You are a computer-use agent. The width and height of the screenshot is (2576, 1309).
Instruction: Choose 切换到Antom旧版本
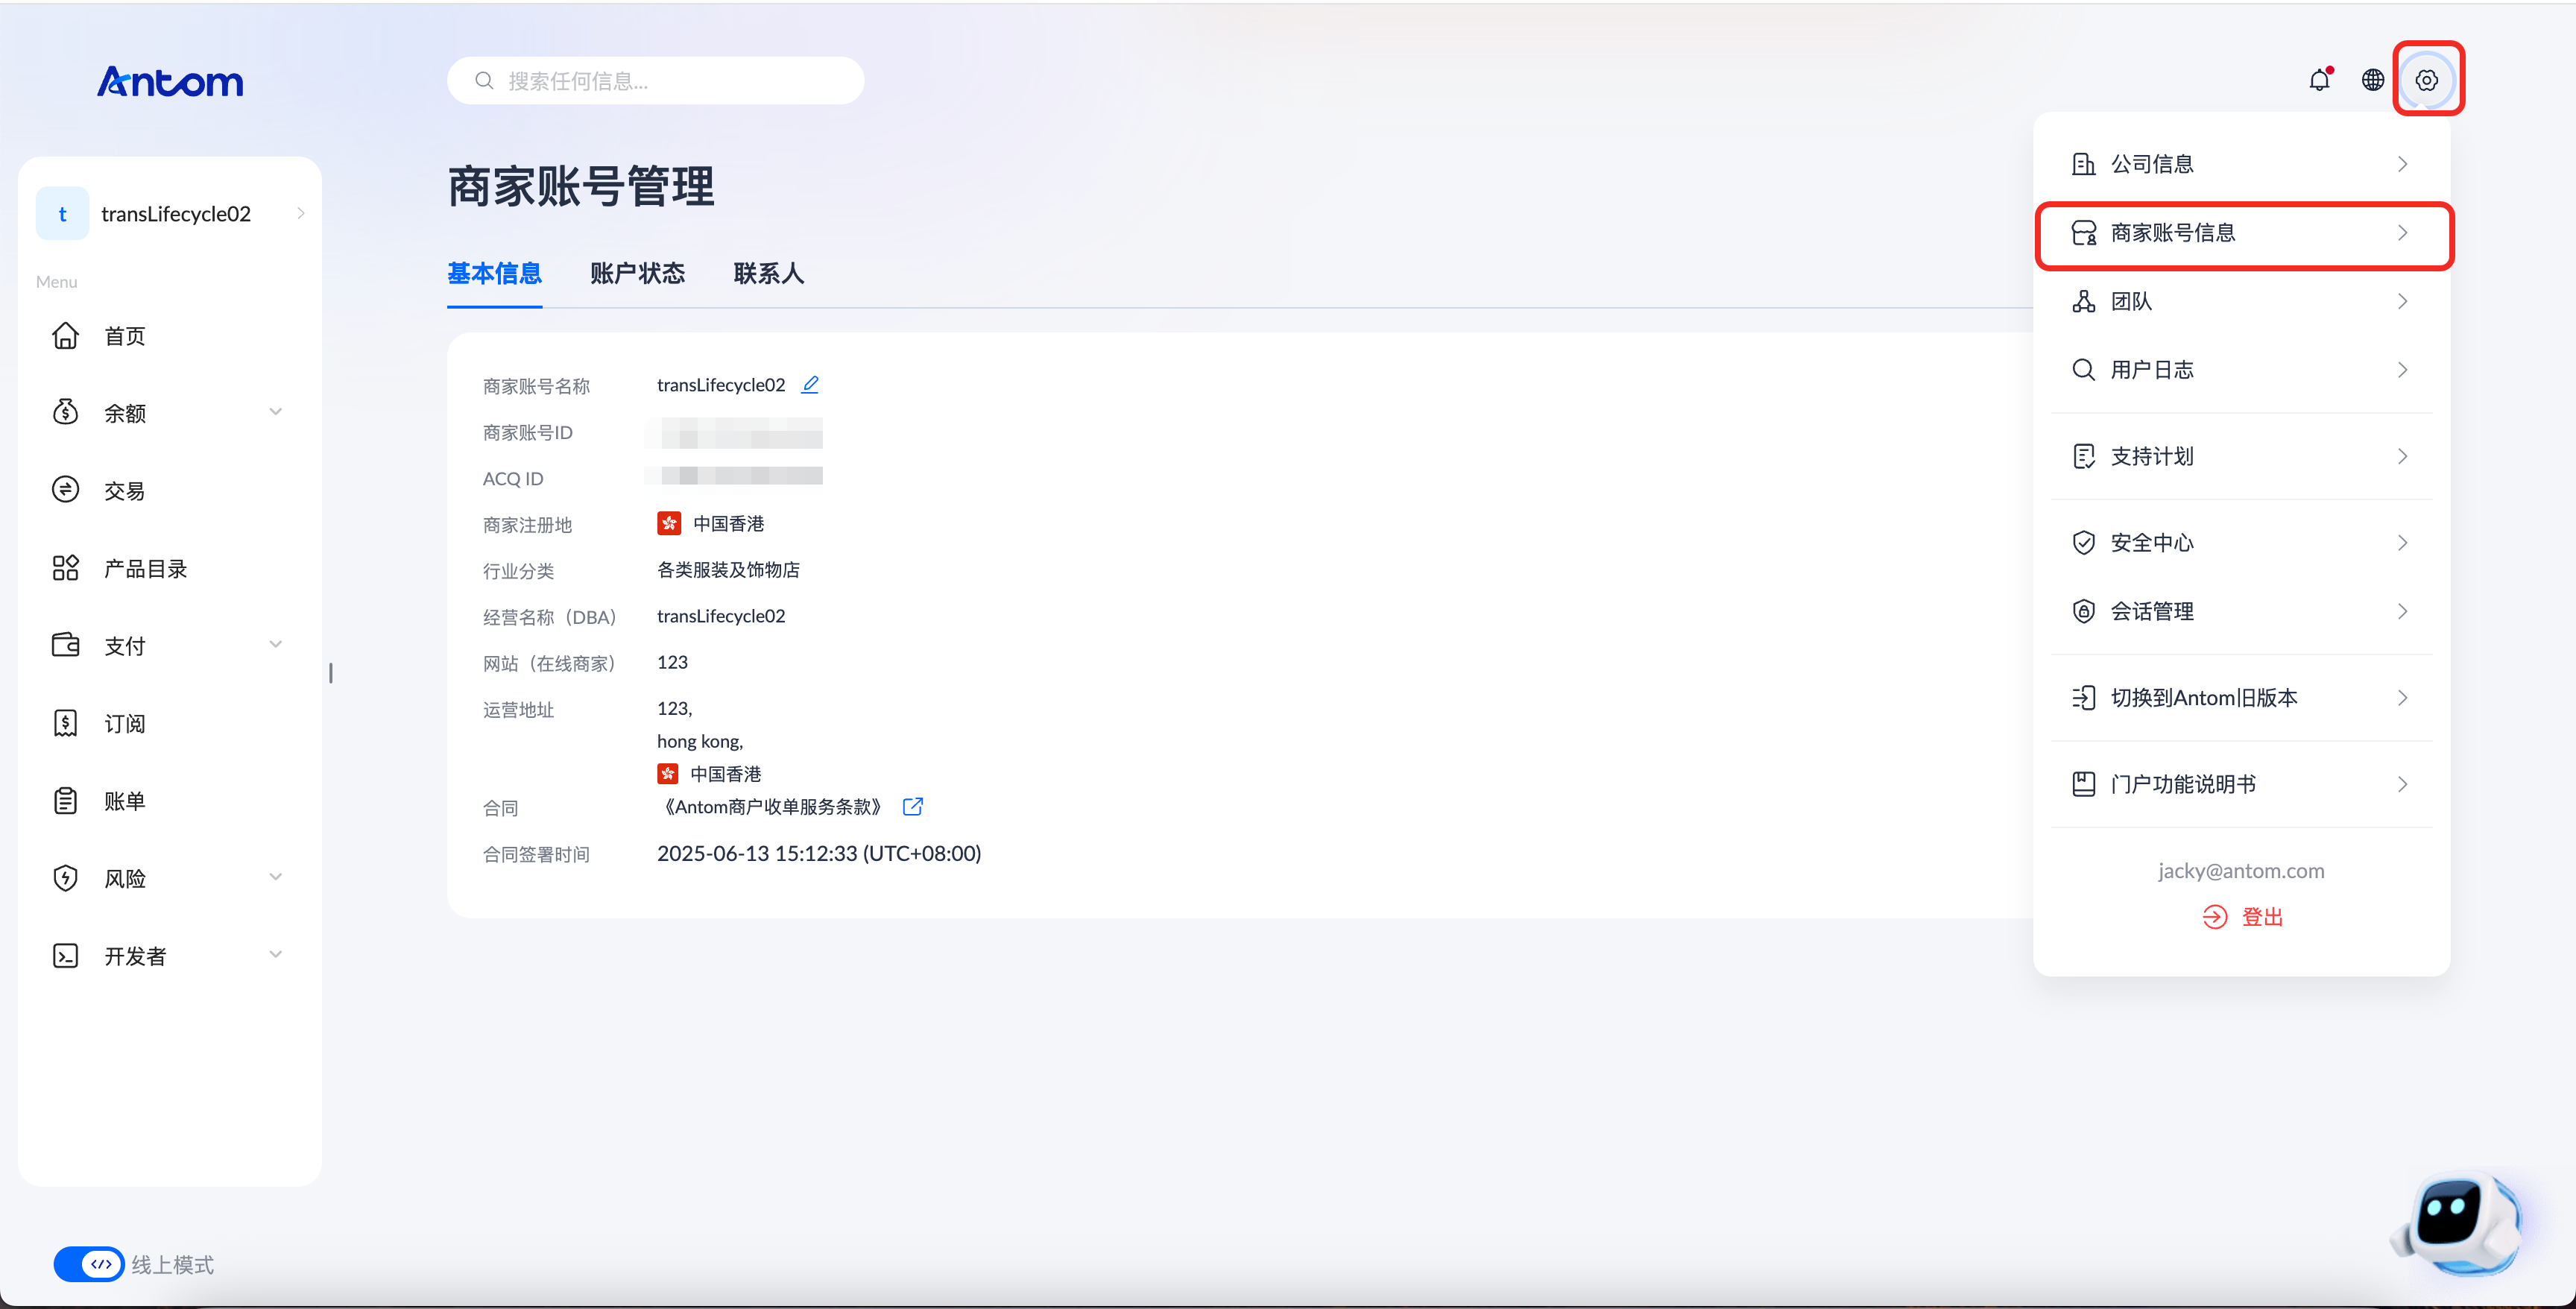[x=2241, y=698]
